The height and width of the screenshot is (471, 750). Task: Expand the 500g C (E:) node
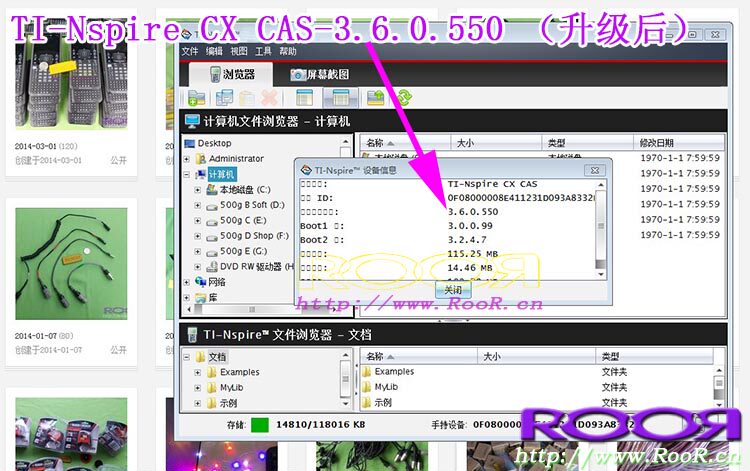[198, 220]
